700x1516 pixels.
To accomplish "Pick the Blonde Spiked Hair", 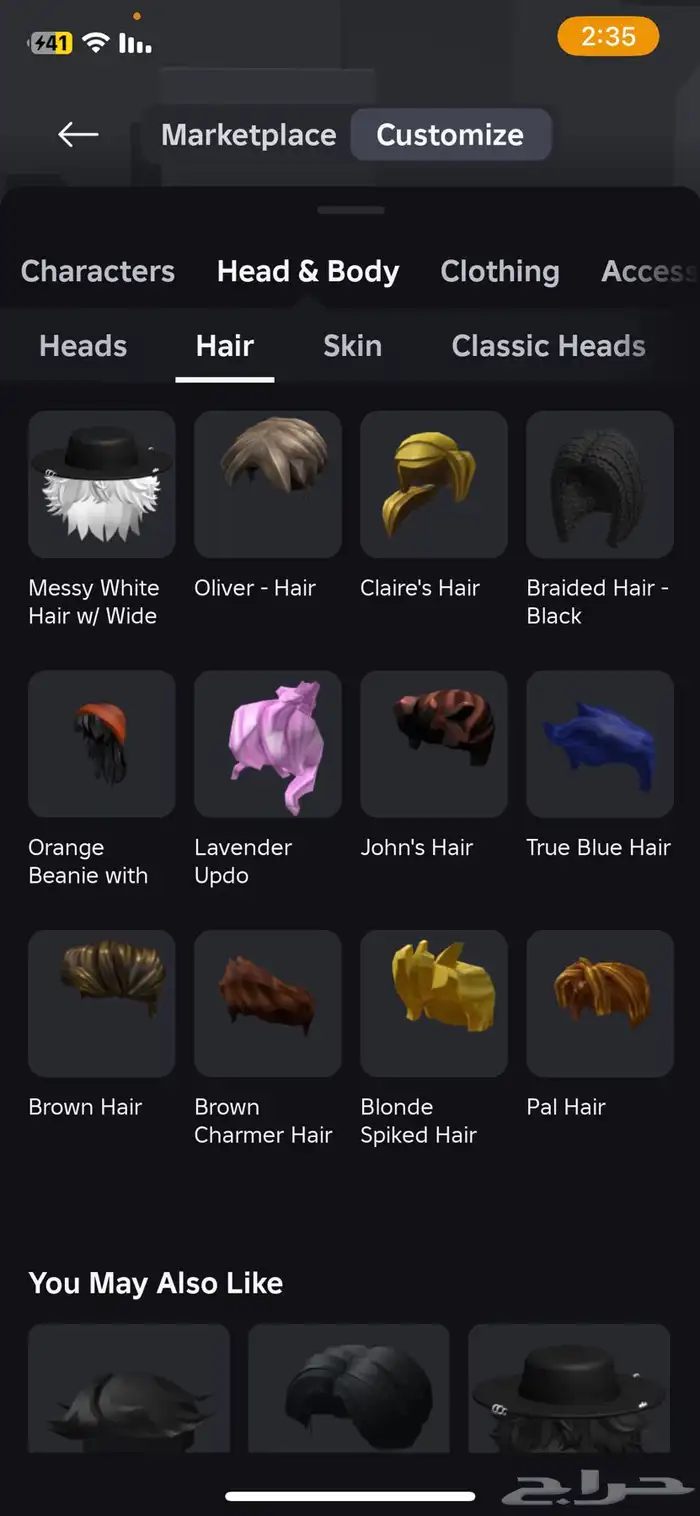I will click(x=434, y=1004).
